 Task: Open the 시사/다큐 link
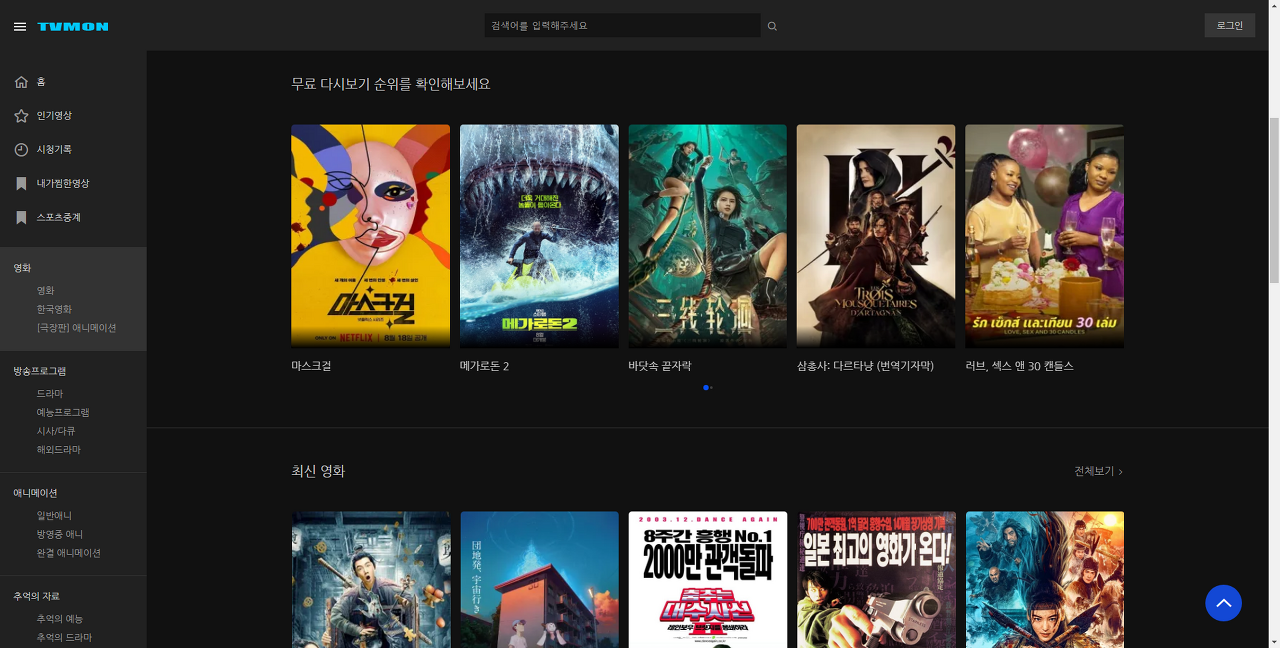point(56,431)
